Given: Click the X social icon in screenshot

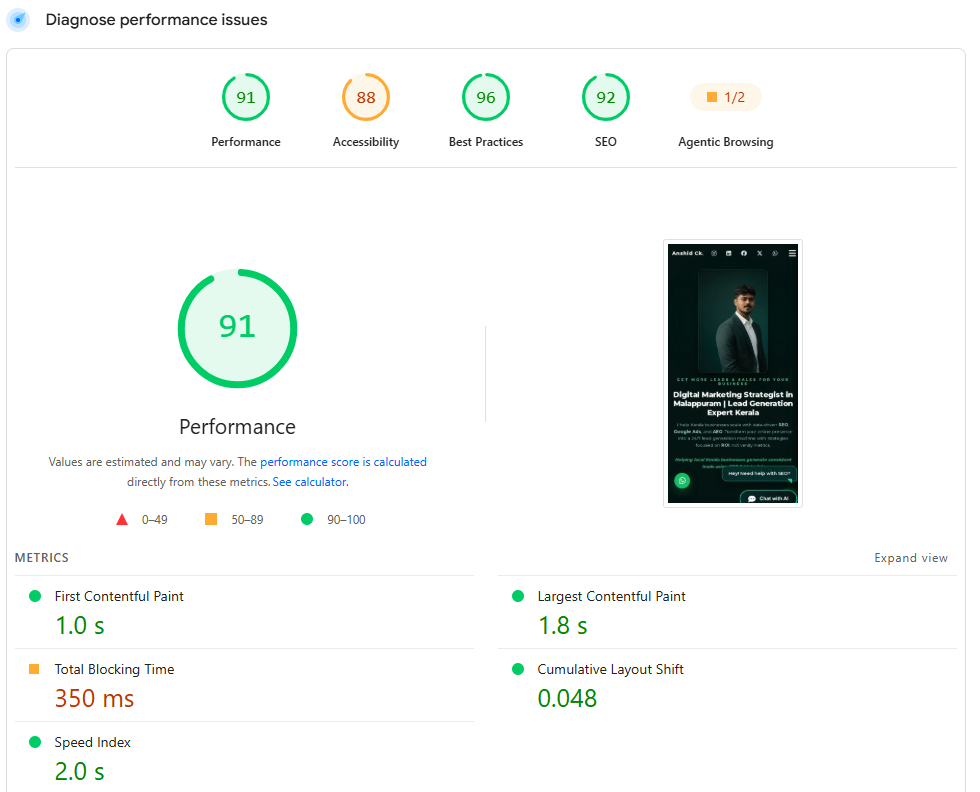Looking at the screenshot, I should pyautogui.click(x=759, y=253).
